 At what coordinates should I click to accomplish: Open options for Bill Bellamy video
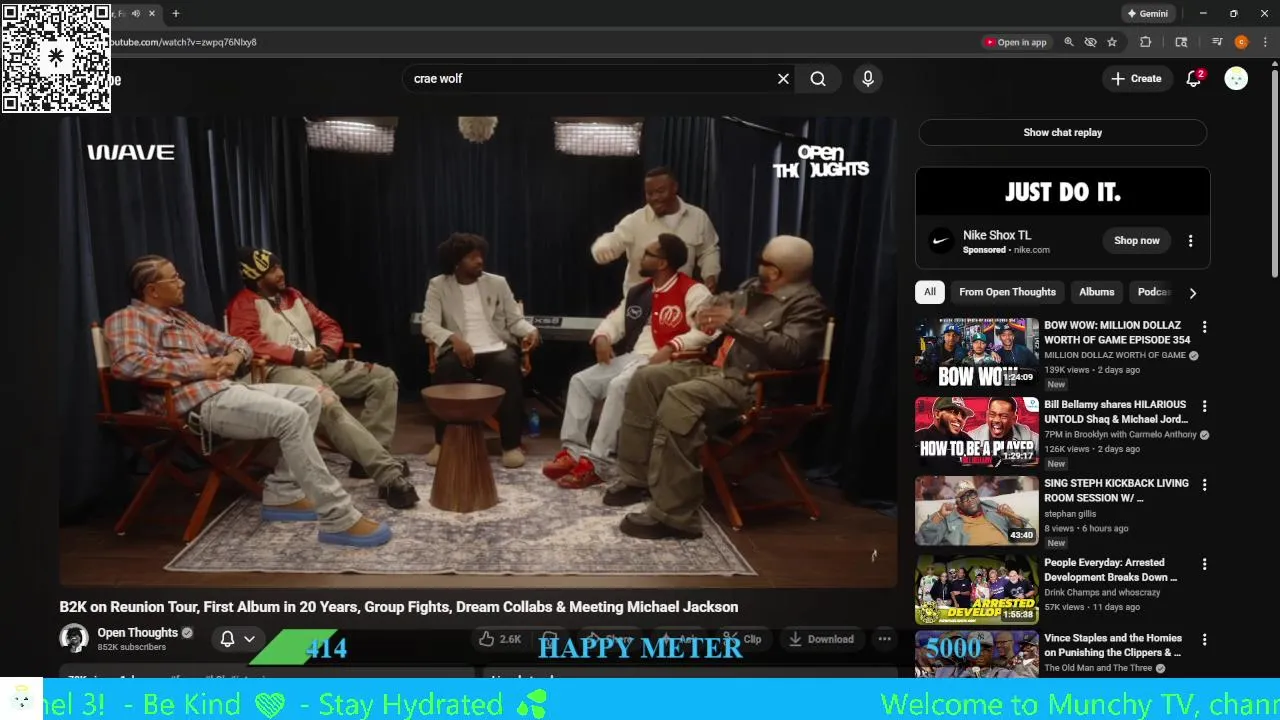tap(1204, 406)
